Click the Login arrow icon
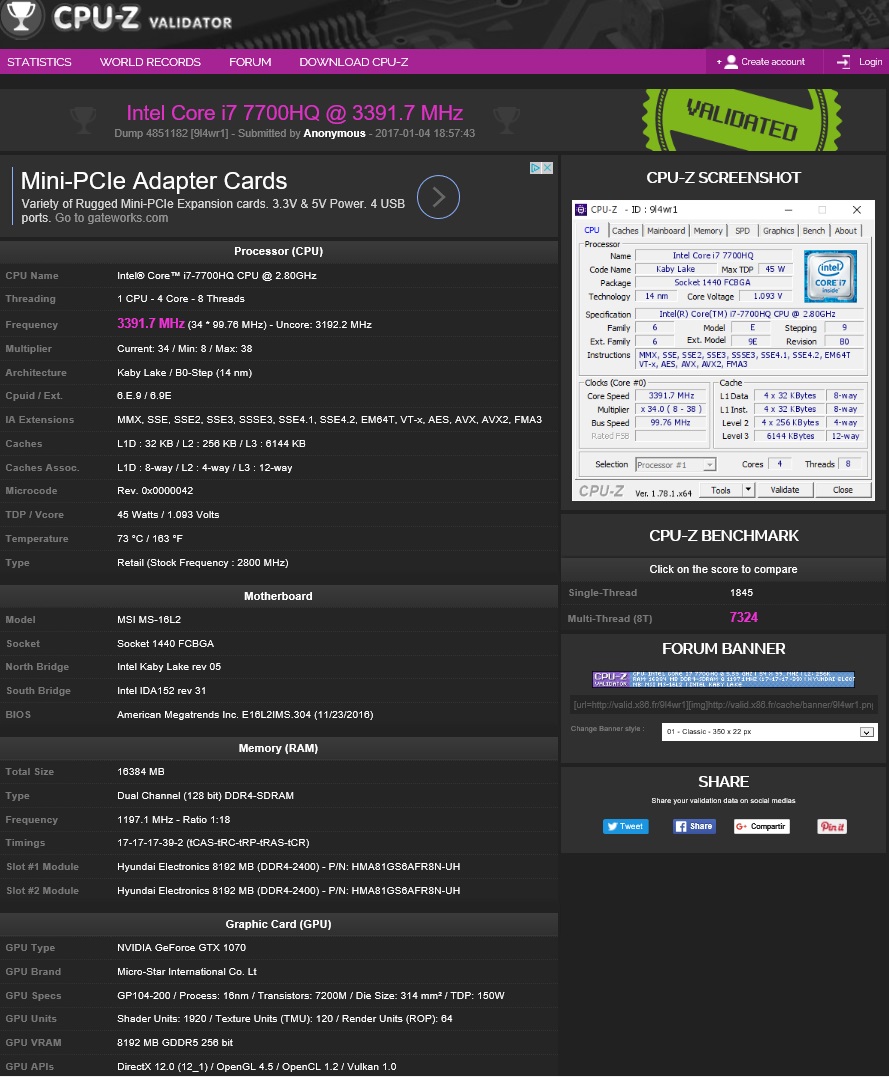The width and height of the screenshot is (889, 1077). (x=843, y=62)
